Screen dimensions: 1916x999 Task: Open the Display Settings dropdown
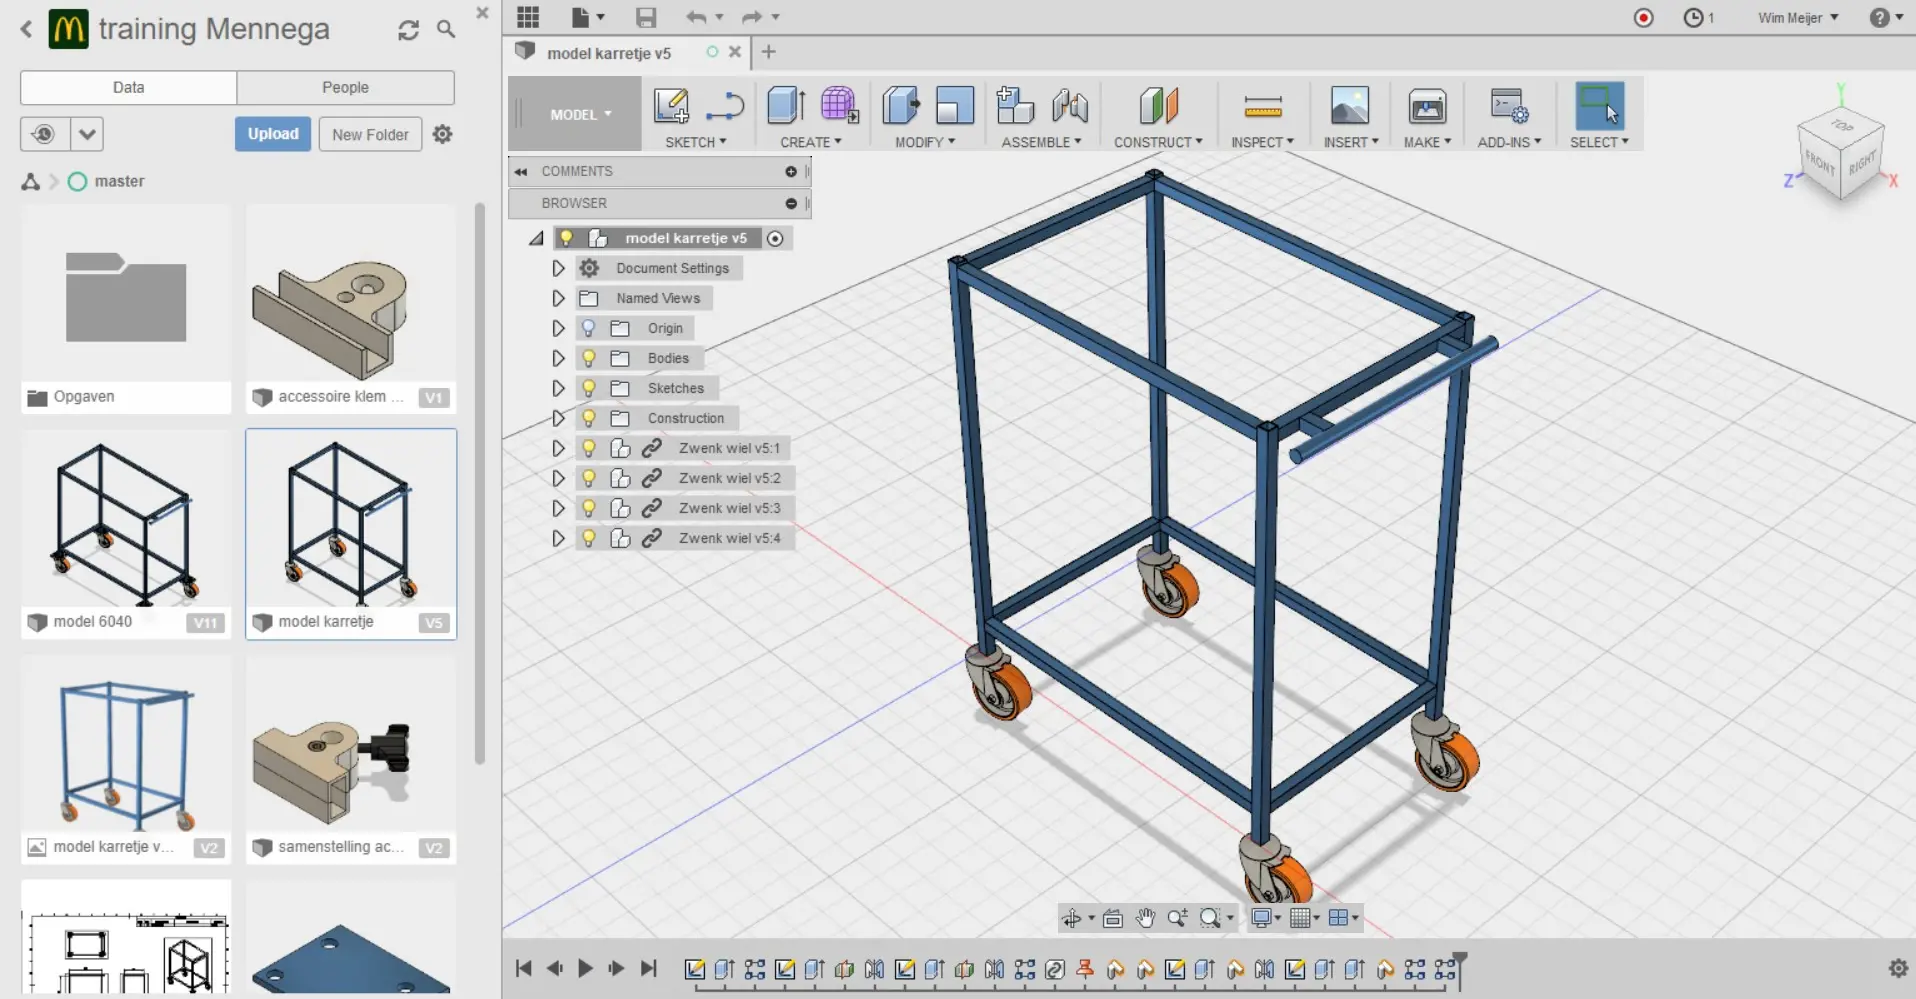coord(1265,918)
